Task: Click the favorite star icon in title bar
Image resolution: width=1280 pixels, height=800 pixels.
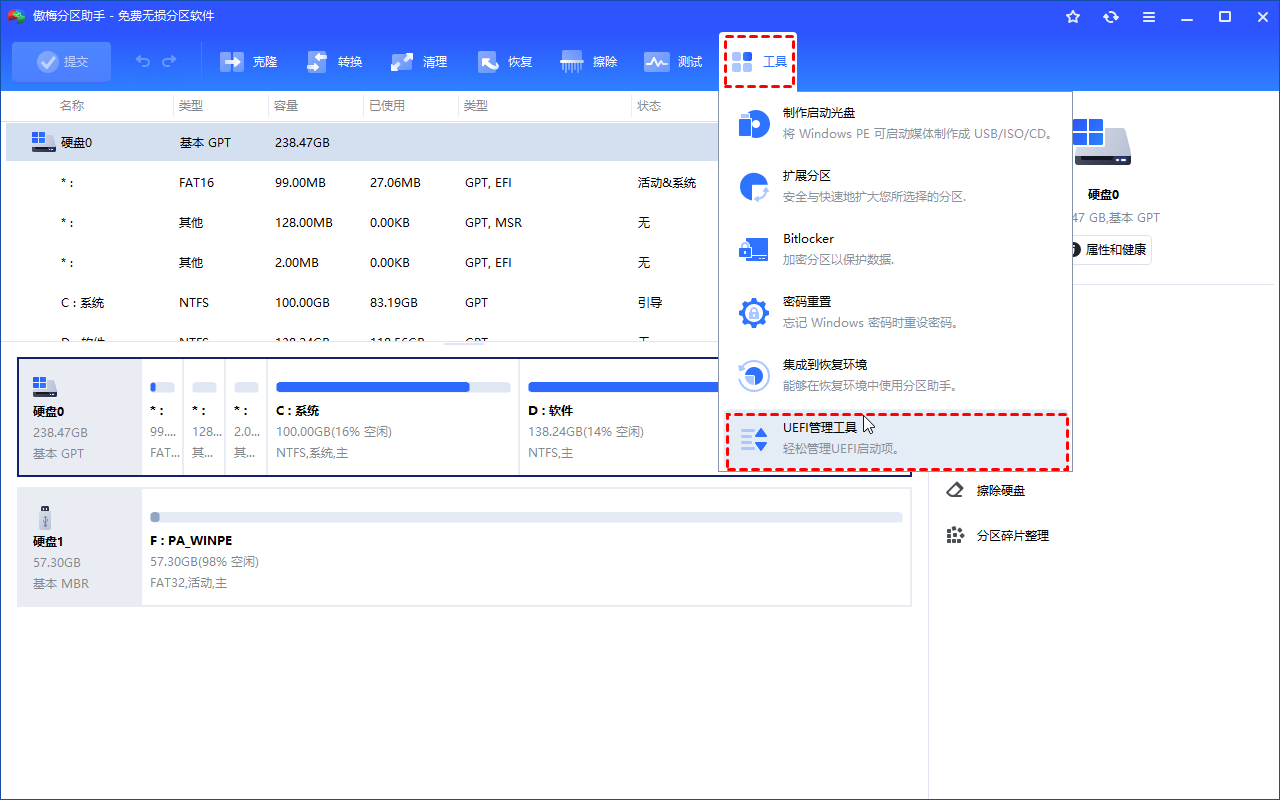Action: click(1073, 17)
